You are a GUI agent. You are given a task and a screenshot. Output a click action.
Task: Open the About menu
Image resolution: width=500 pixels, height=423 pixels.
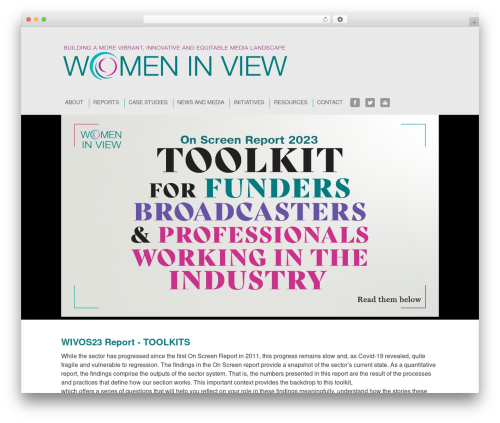(x=74, y=102)
